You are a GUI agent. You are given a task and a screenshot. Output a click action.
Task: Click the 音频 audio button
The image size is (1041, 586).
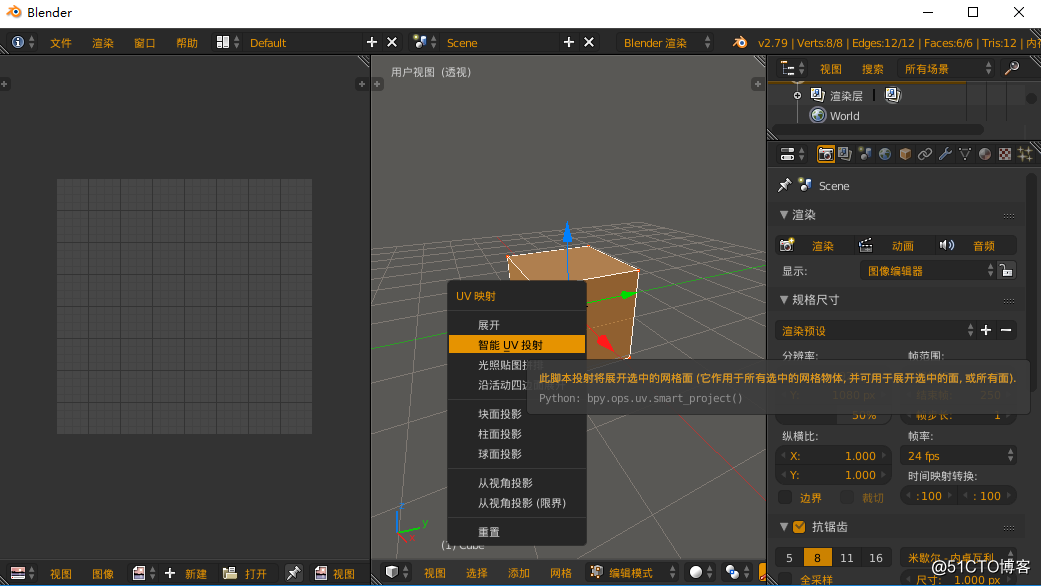[976, 246]
